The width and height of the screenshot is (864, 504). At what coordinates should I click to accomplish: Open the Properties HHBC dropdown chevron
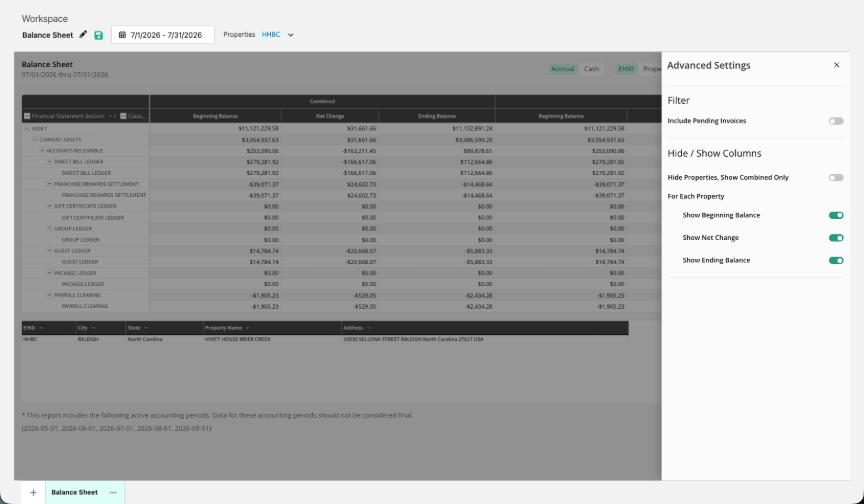coord(291,35)
